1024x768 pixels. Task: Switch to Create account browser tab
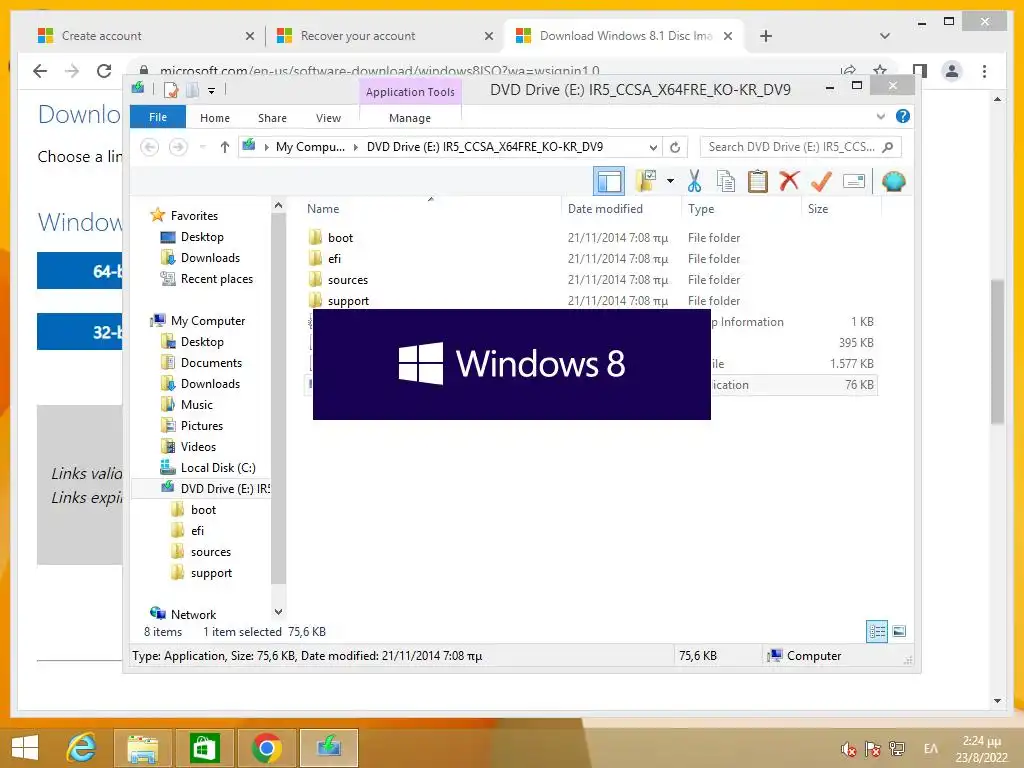pos(101,36)
